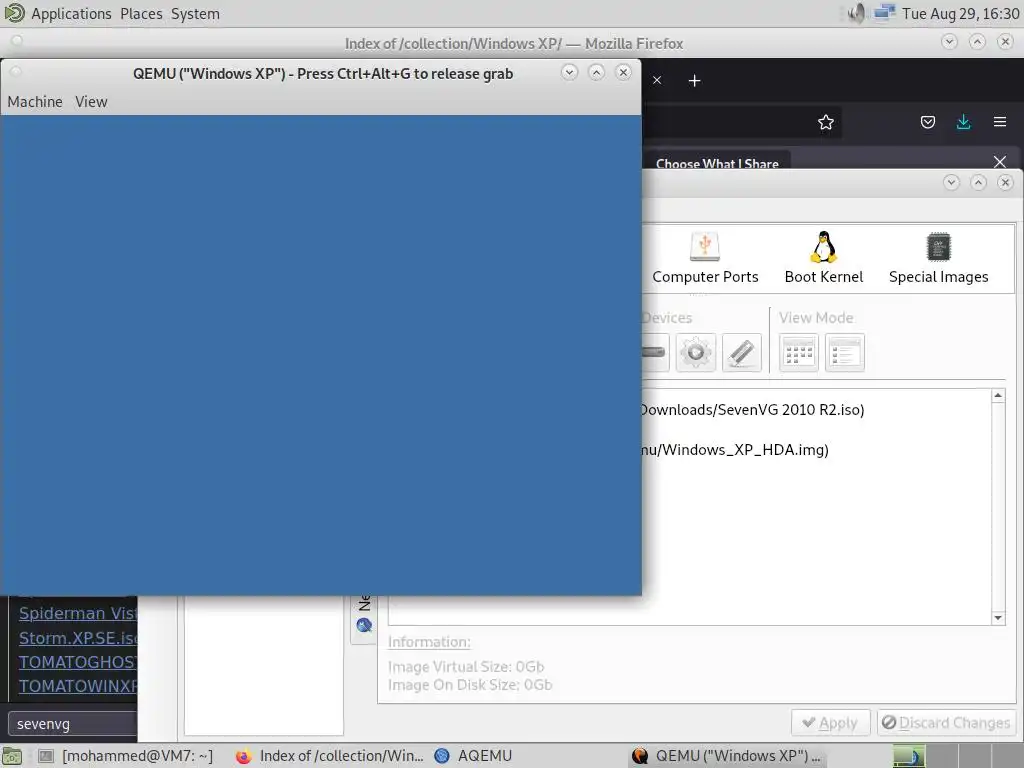The height and width of the screenshot is (768, 1024).
Task: Open TOMATOGHOST link in Firefox
Action: (x=78, y=662)
